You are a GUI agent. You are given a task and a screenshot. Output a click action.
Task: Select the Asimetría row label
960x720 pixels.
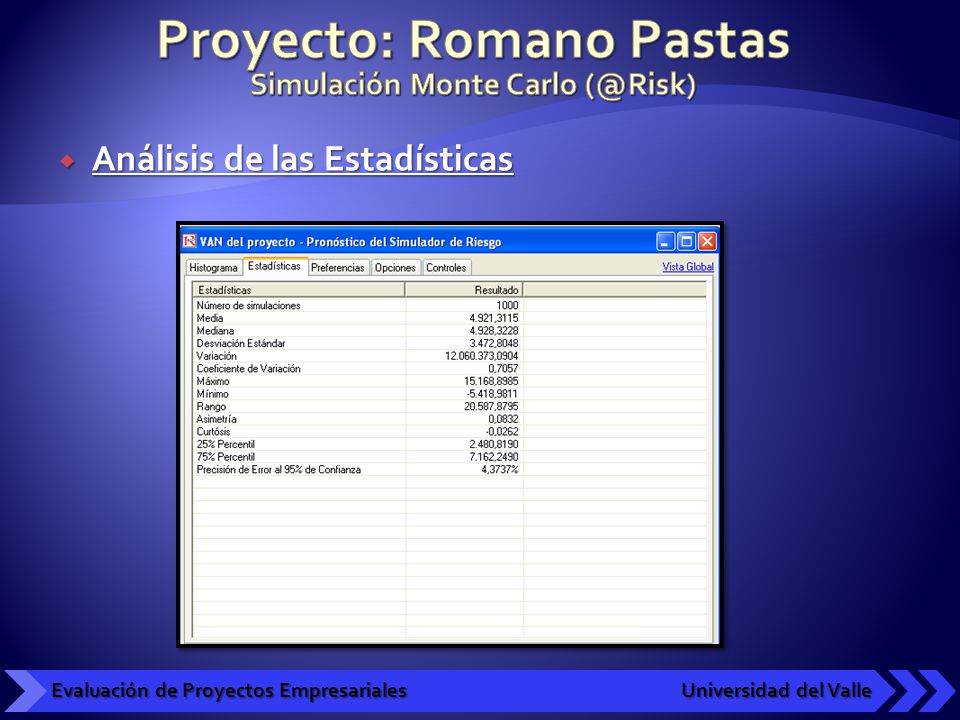pyautogui.click(x=216, y=419)
